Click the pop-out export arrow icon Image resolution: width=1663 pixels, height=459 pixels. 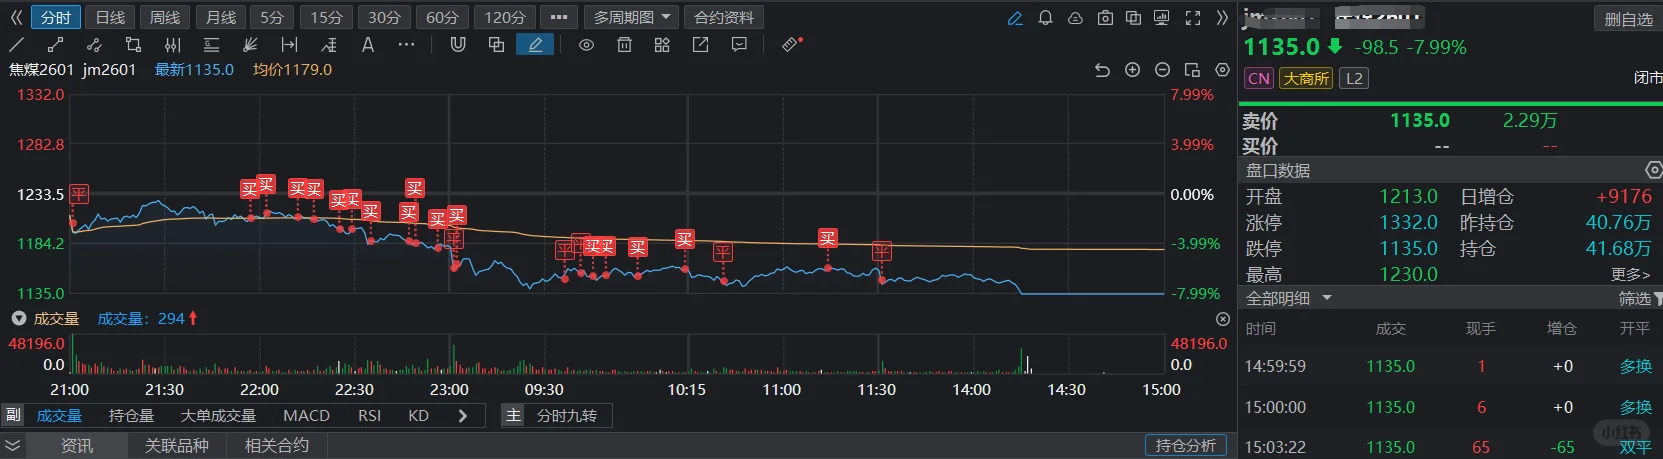[700, 45]
